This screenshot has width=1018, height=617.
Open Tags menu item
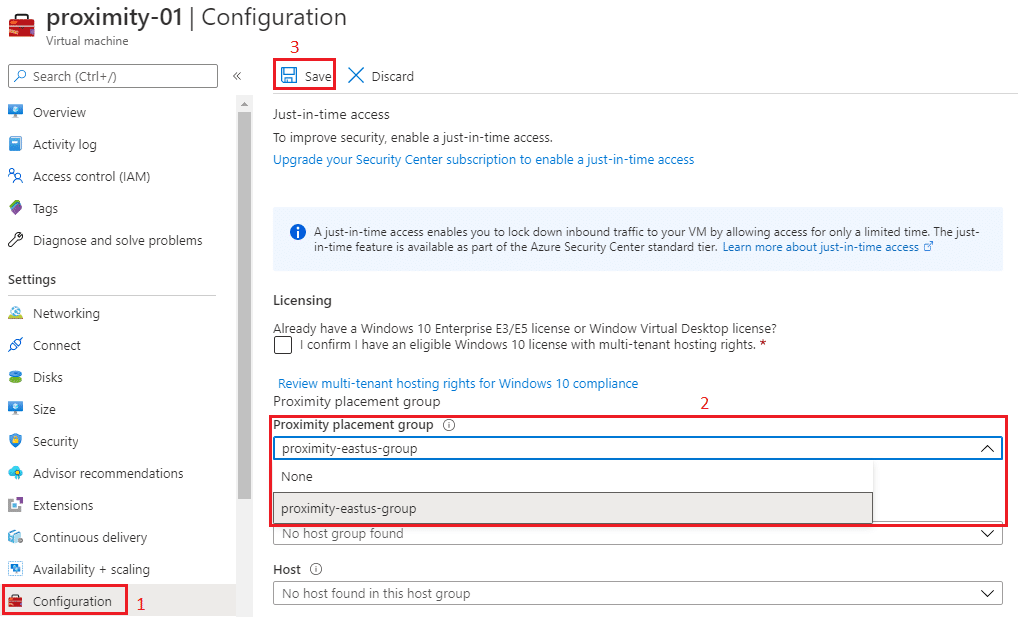pos(45,208)
